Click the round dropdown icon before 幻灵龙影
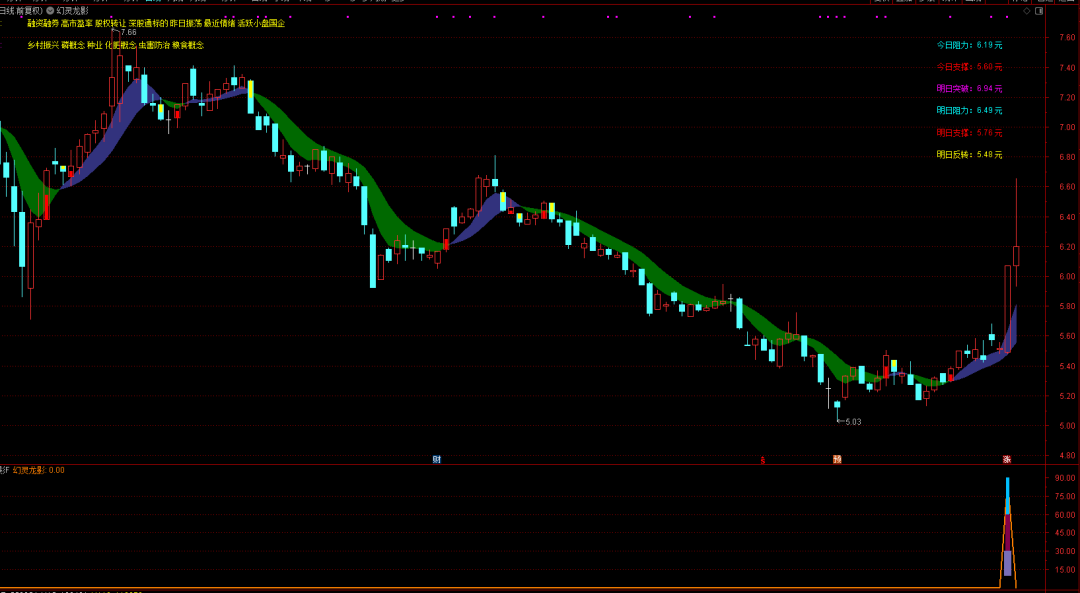 point(49,10)
